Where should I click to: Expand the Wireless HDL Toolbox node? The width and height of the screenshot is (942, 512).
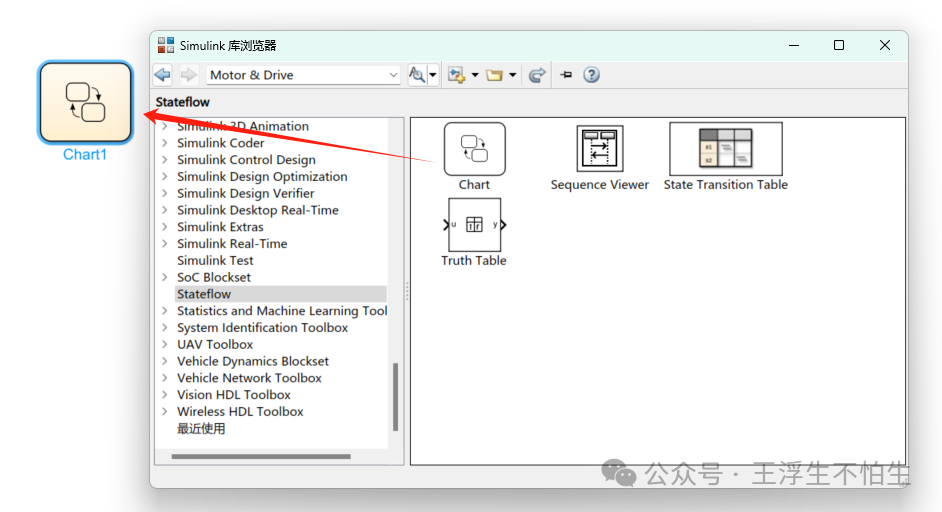coord(165,412)
